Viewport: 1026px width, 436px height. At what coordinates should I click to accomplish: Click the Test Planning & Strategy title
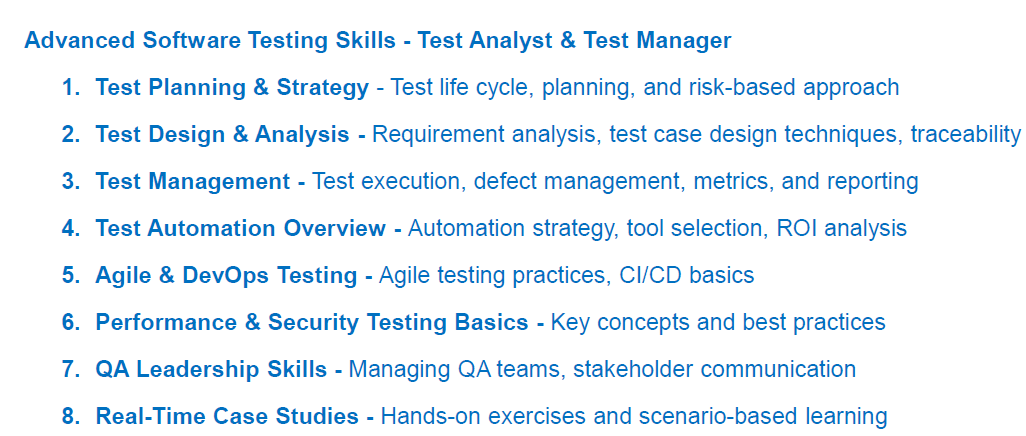pos(232,88)
